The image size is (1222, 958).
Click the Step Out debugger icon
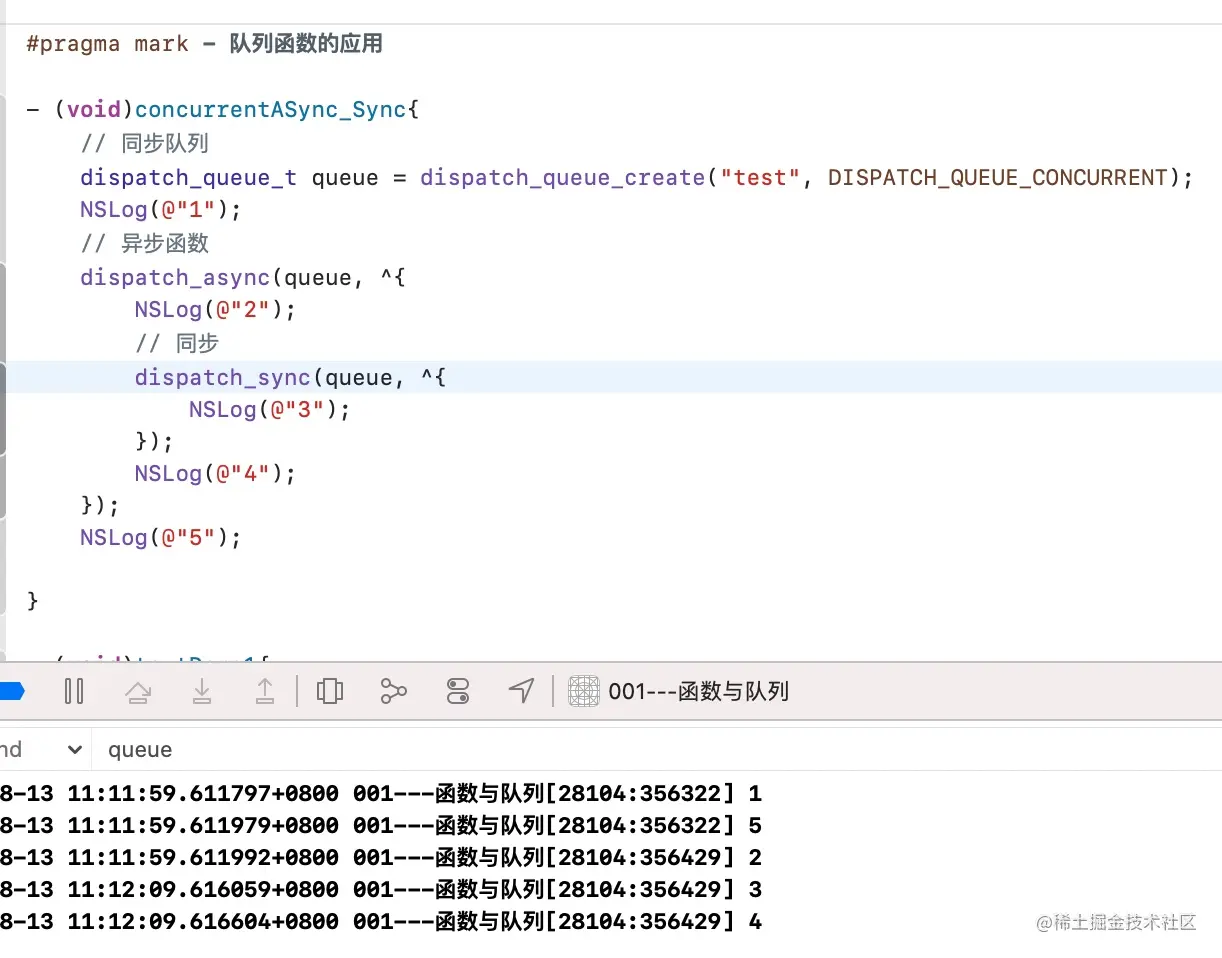(x=266, y=690)
